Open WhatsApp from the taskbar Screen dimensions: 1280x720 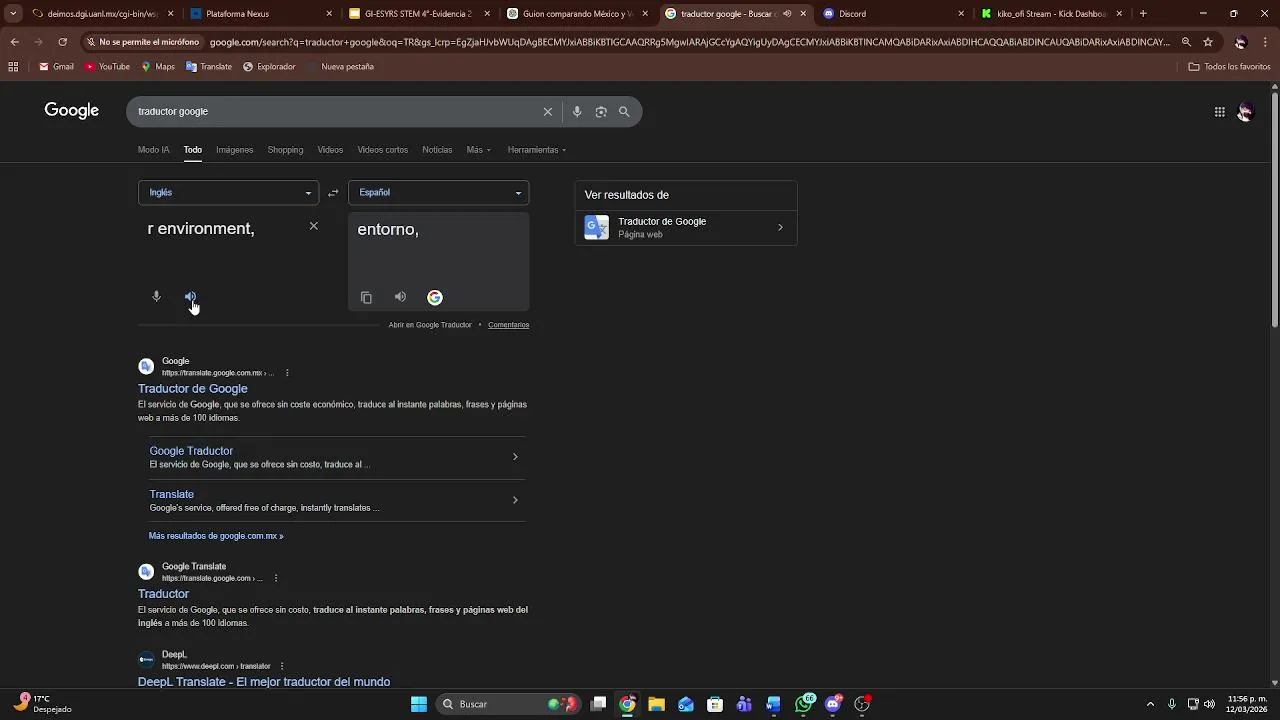pos(804,704)
